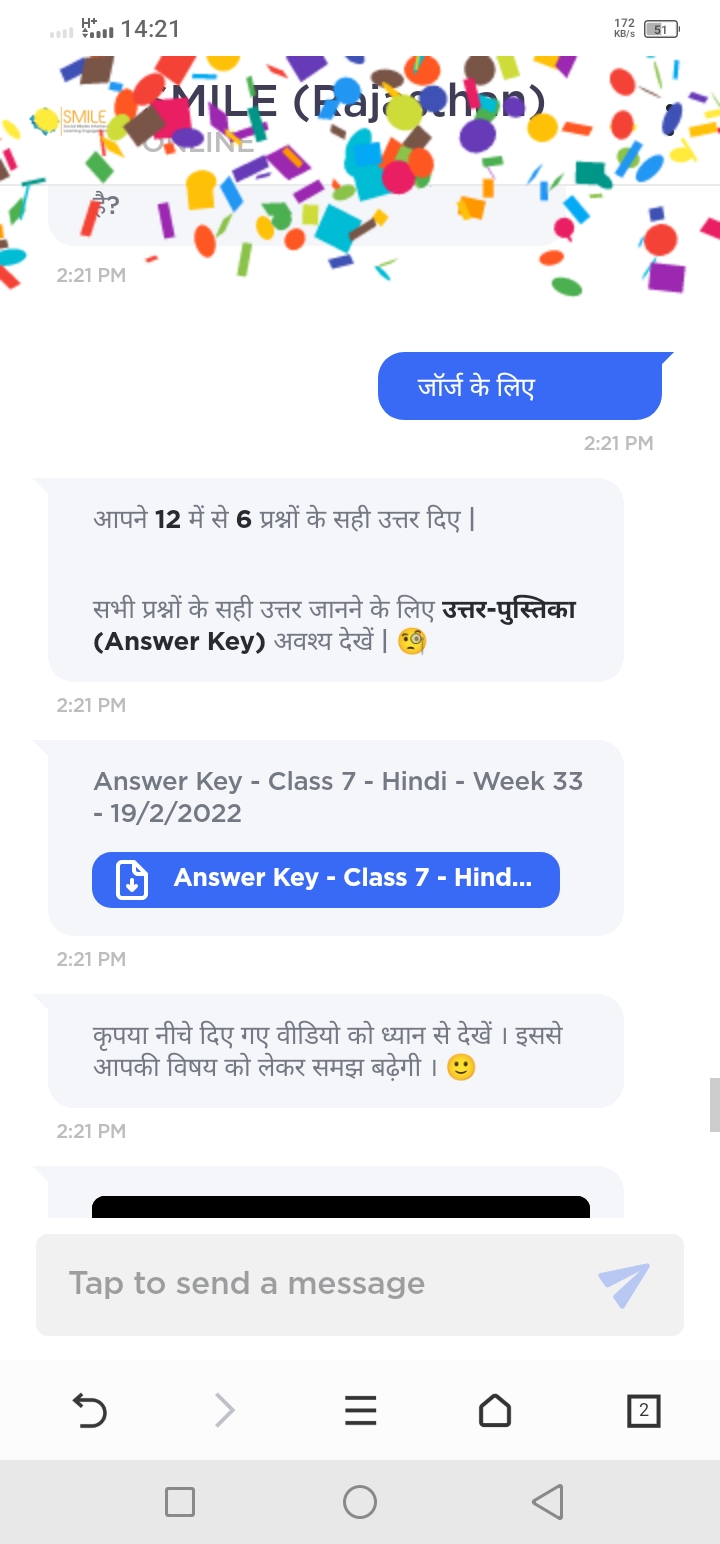Tap the Answer Key Week 33 title text
Viewport: 720px width, 1544px height.
(338, 797)
